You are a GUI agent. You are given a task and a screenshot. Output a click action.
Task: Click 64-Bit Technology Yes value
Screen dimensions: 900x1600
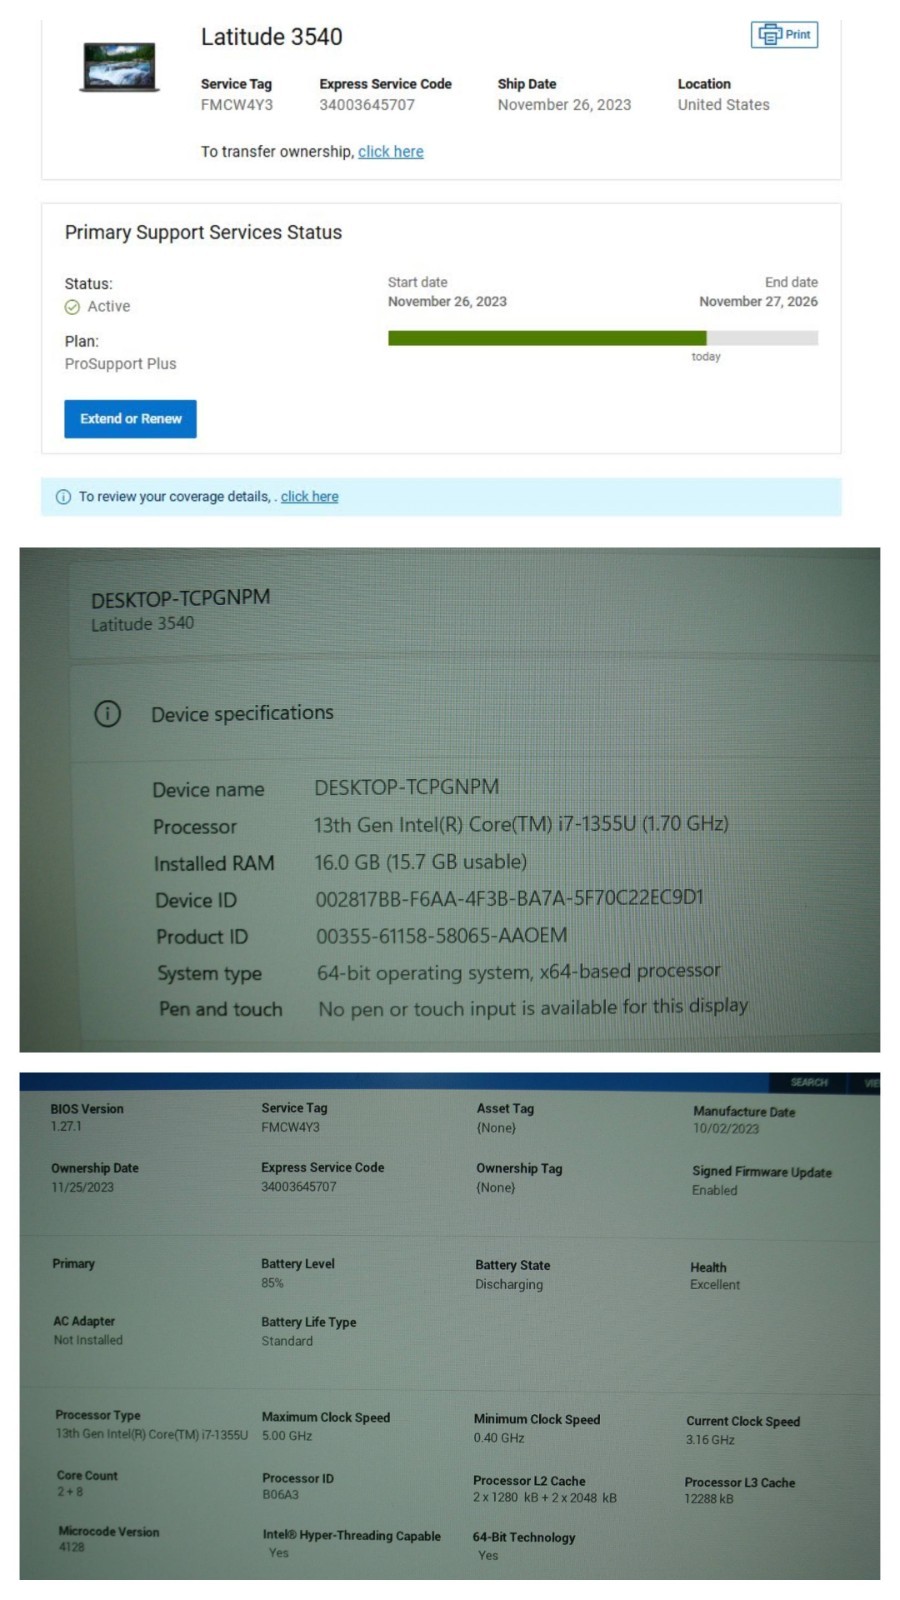[x=487, y=1555]
